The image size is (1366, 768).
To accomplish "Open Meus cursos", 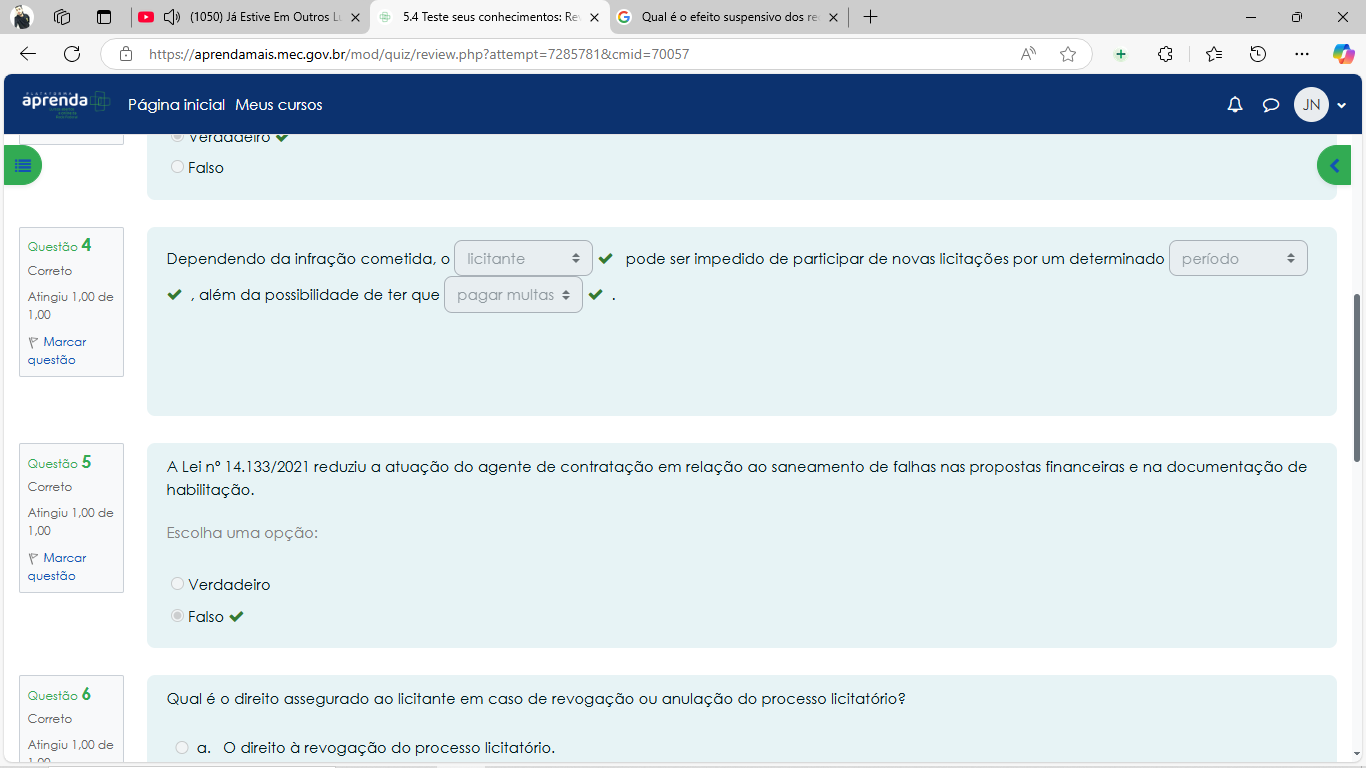I will (279, 105).
